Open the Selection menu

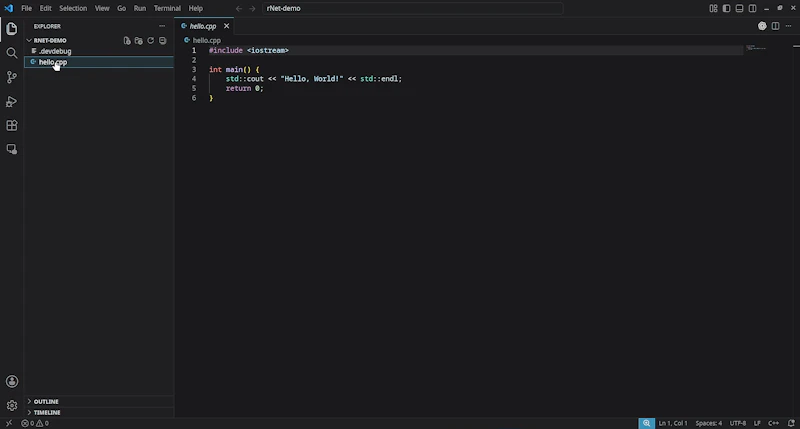coord(73,8)
